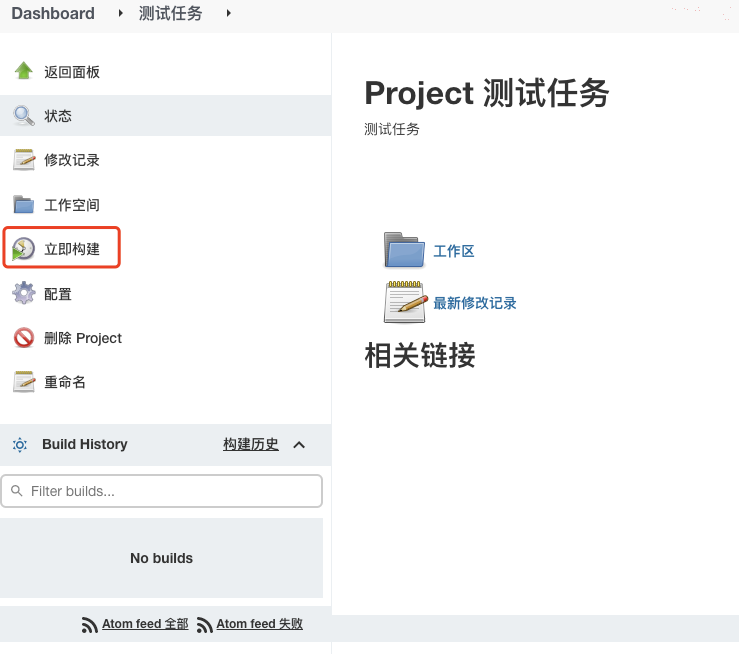Viewport: 739px width, 654px height.
Task: Click the green up-arrow icon beside 返回面板
Action: point(24,71)
